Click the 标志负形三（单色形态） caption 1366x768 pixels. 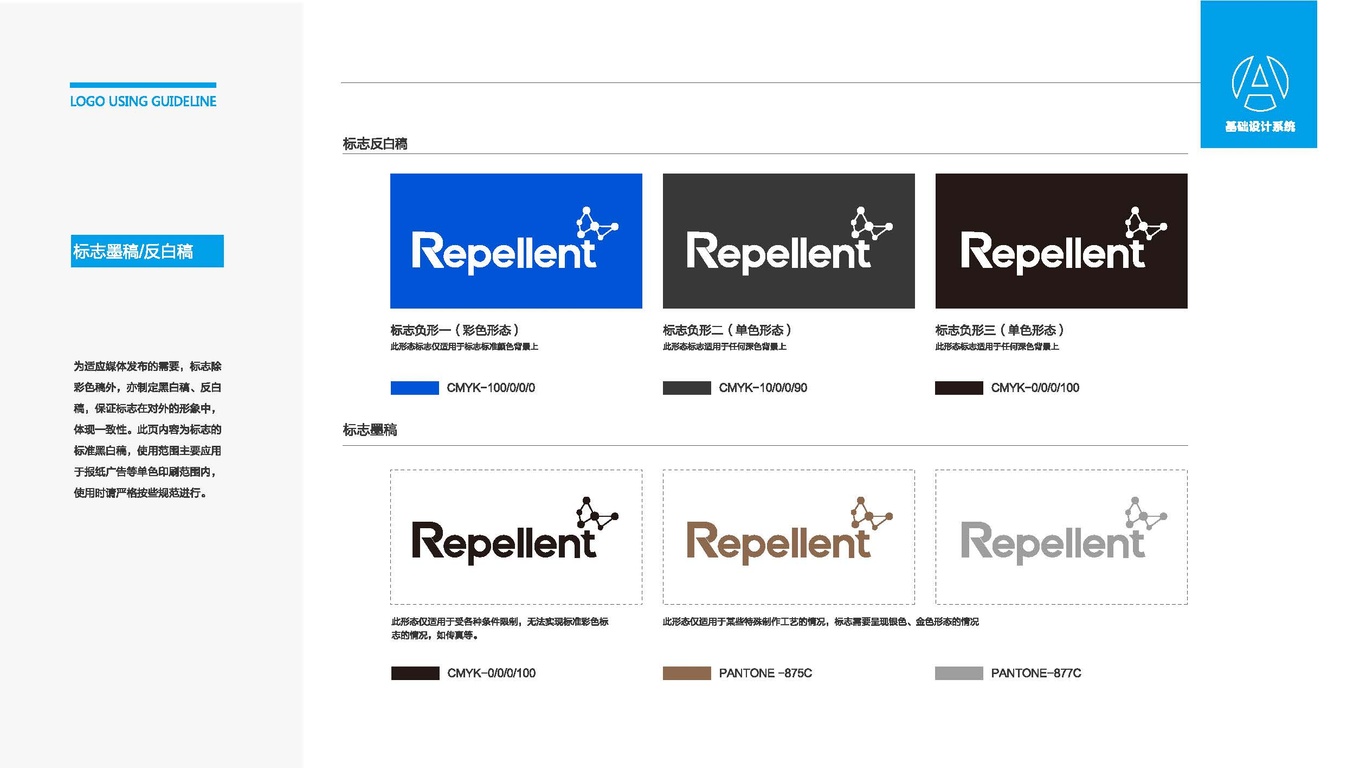pos(1001,330)
